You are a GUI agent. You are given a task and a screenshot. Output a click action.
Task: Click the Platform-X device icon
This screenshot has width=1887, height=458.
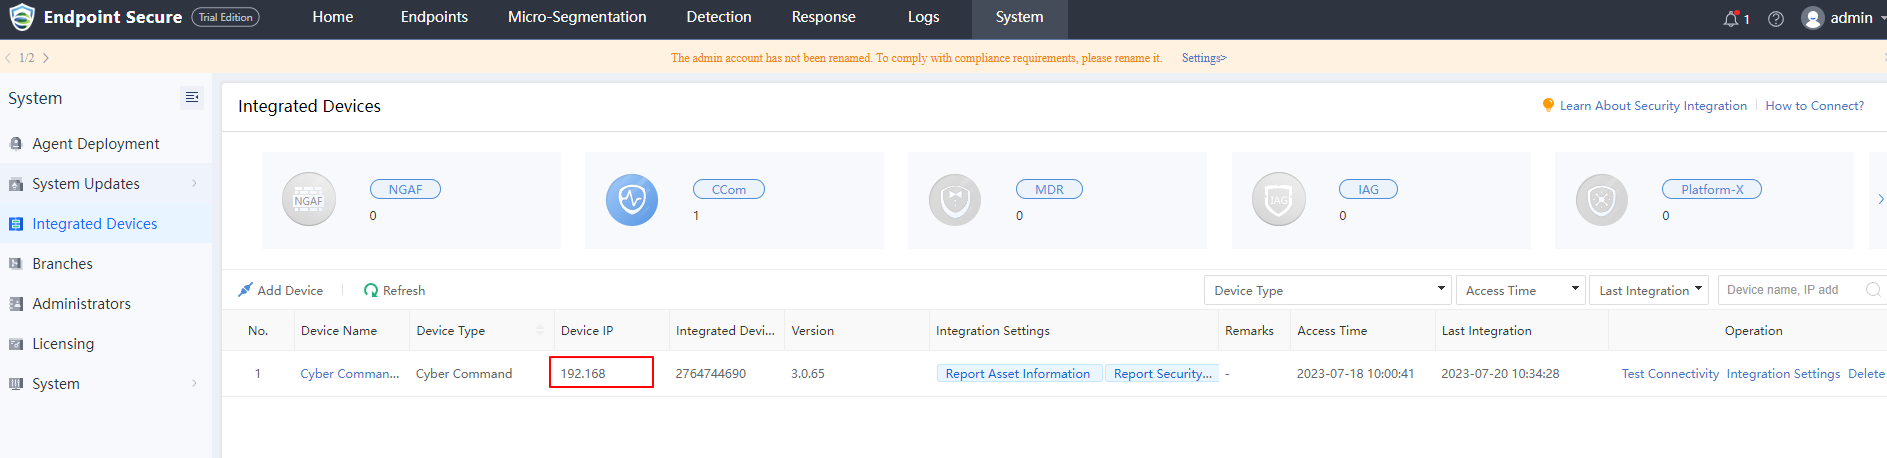[1601, 200]
